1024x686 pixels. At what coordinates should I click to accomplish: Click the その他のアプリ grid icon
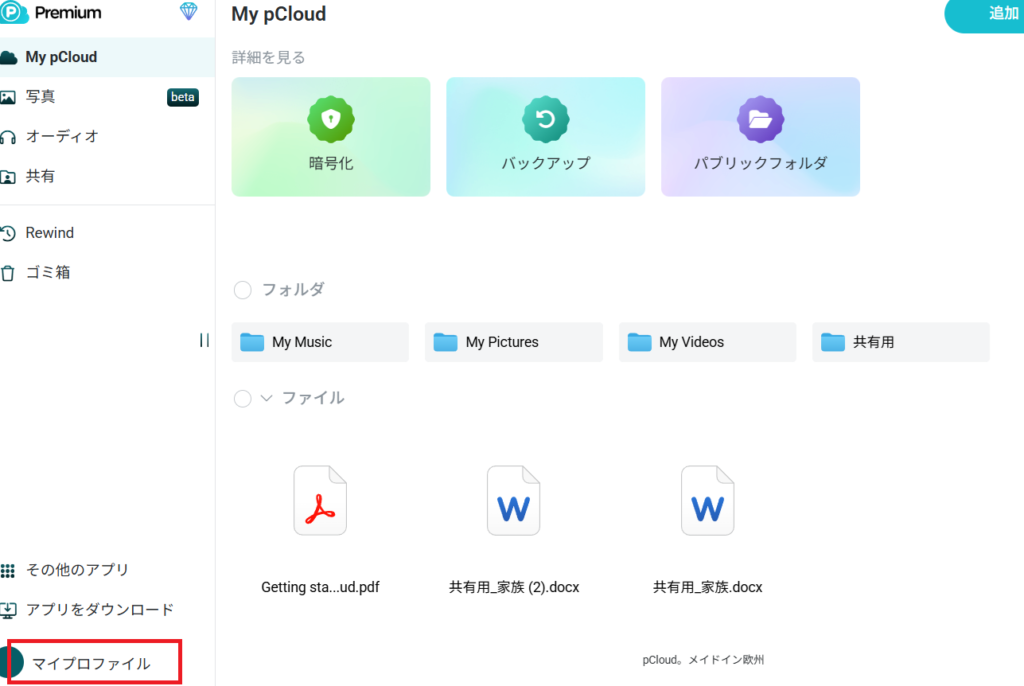pos(9,570)
